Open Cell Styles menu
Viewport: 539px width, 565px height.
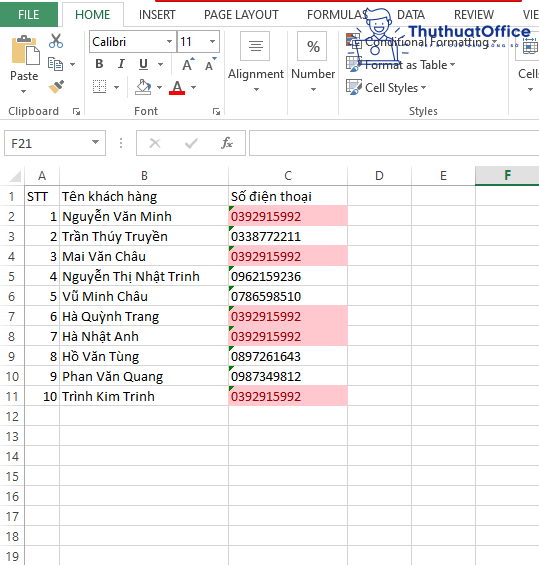pos(386,88)
